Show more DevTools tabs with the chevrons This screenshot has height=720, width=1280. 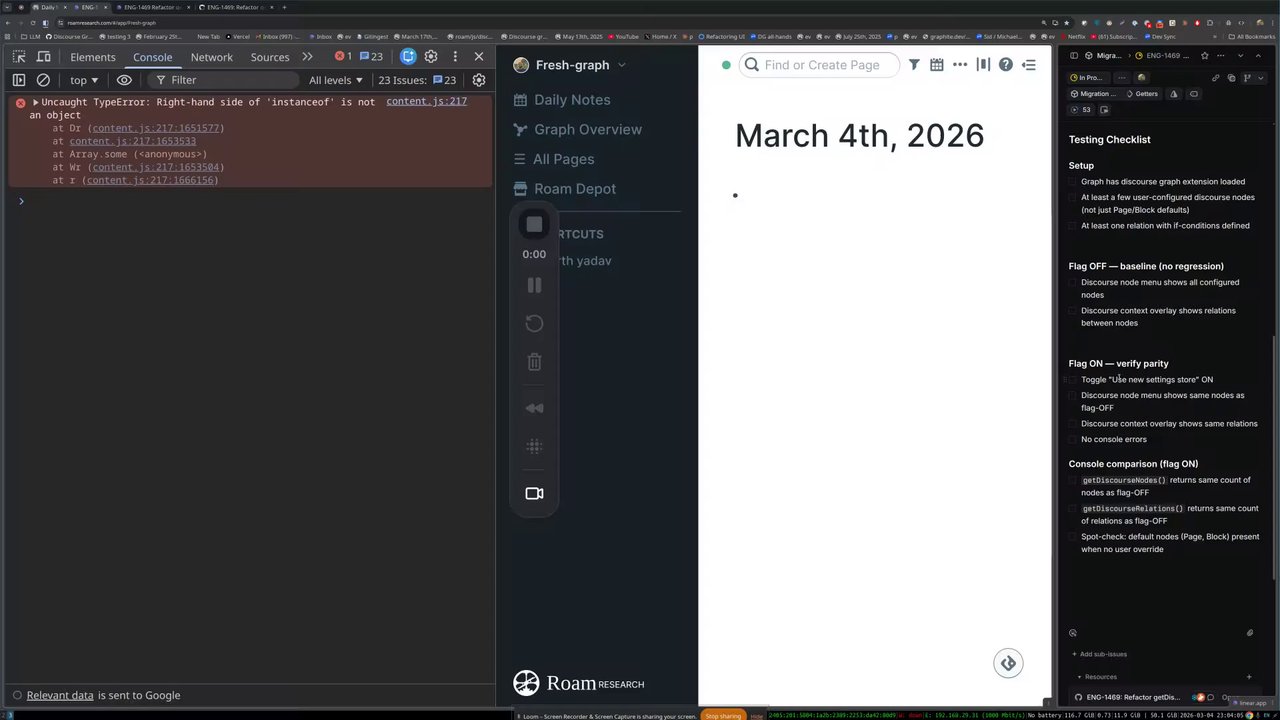(307, 57)
